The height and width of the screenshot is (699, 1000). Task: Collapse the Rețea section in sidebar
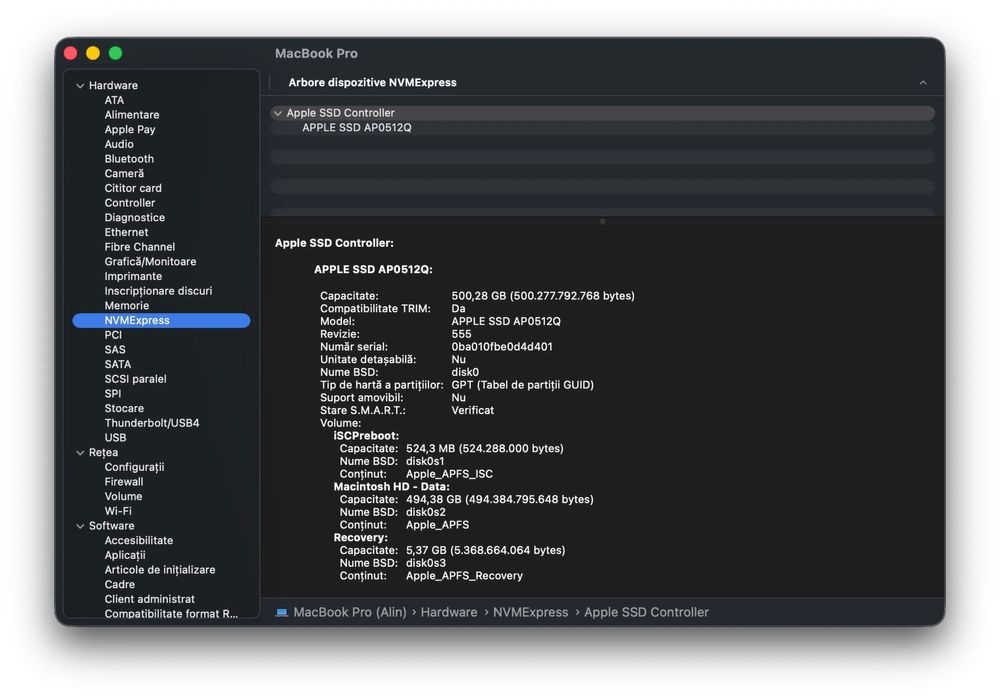click(x=80, y=453)
